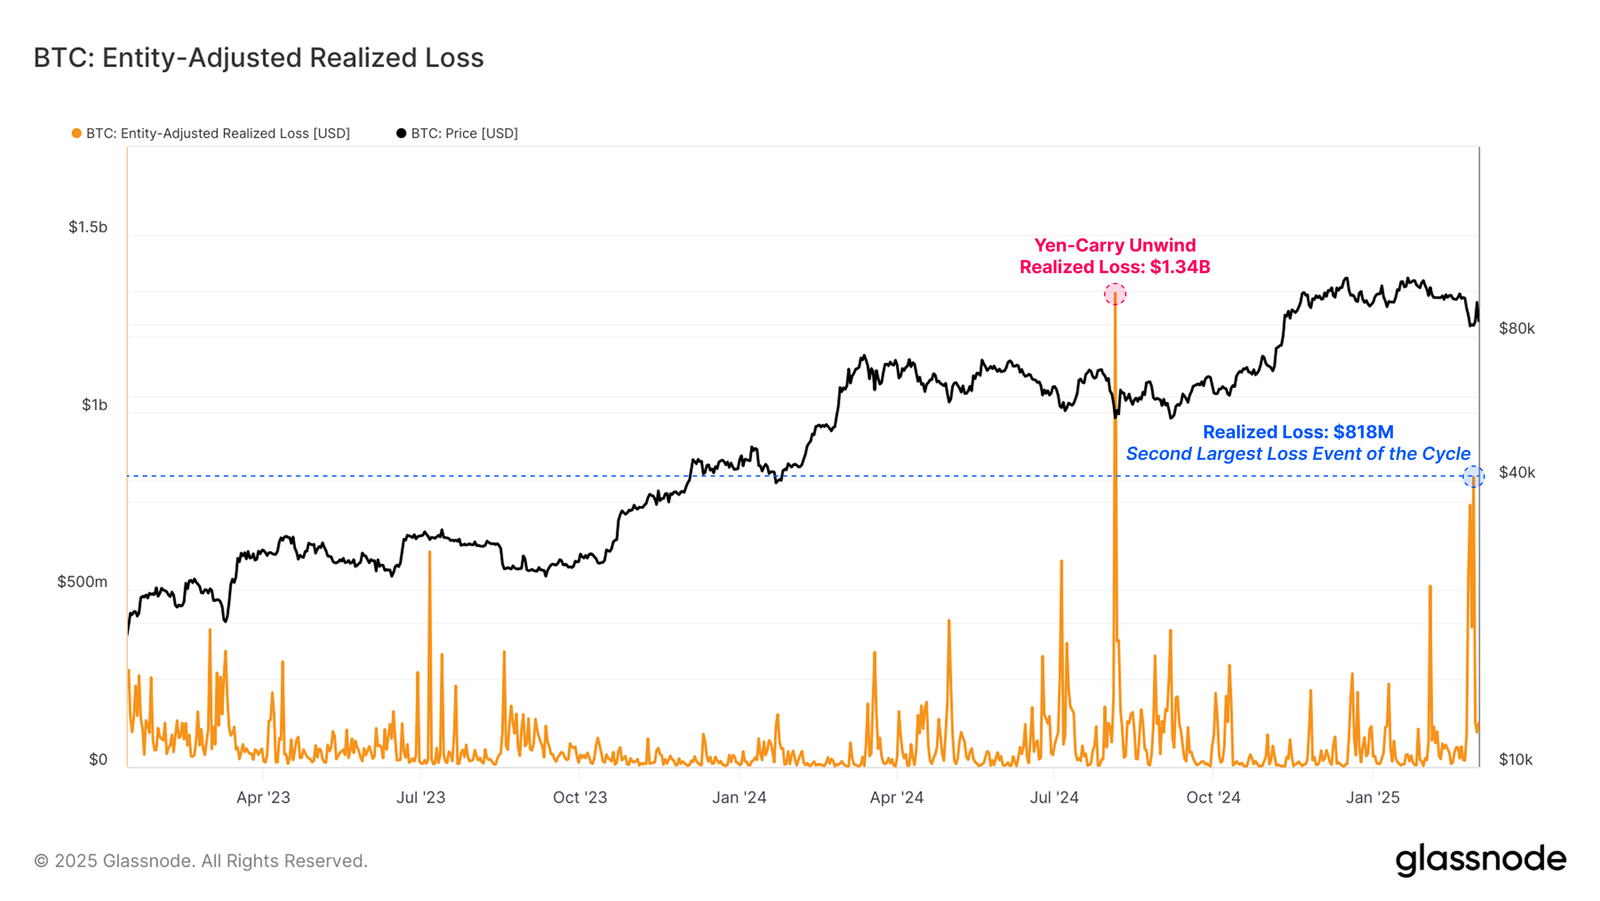Click the black BTC Price legend dot
1600x901 pixels.
(x=401, y=133)
